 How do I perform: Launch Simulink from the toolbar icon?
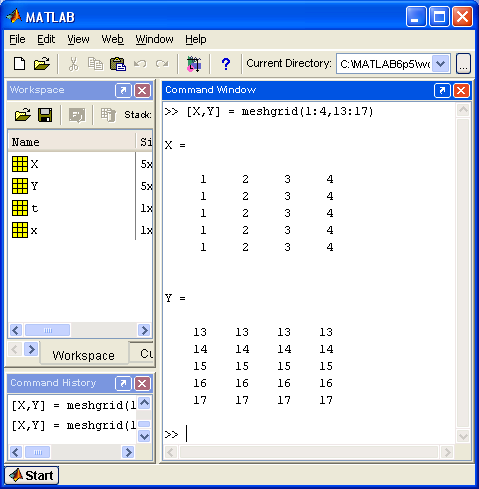[194, 64]
